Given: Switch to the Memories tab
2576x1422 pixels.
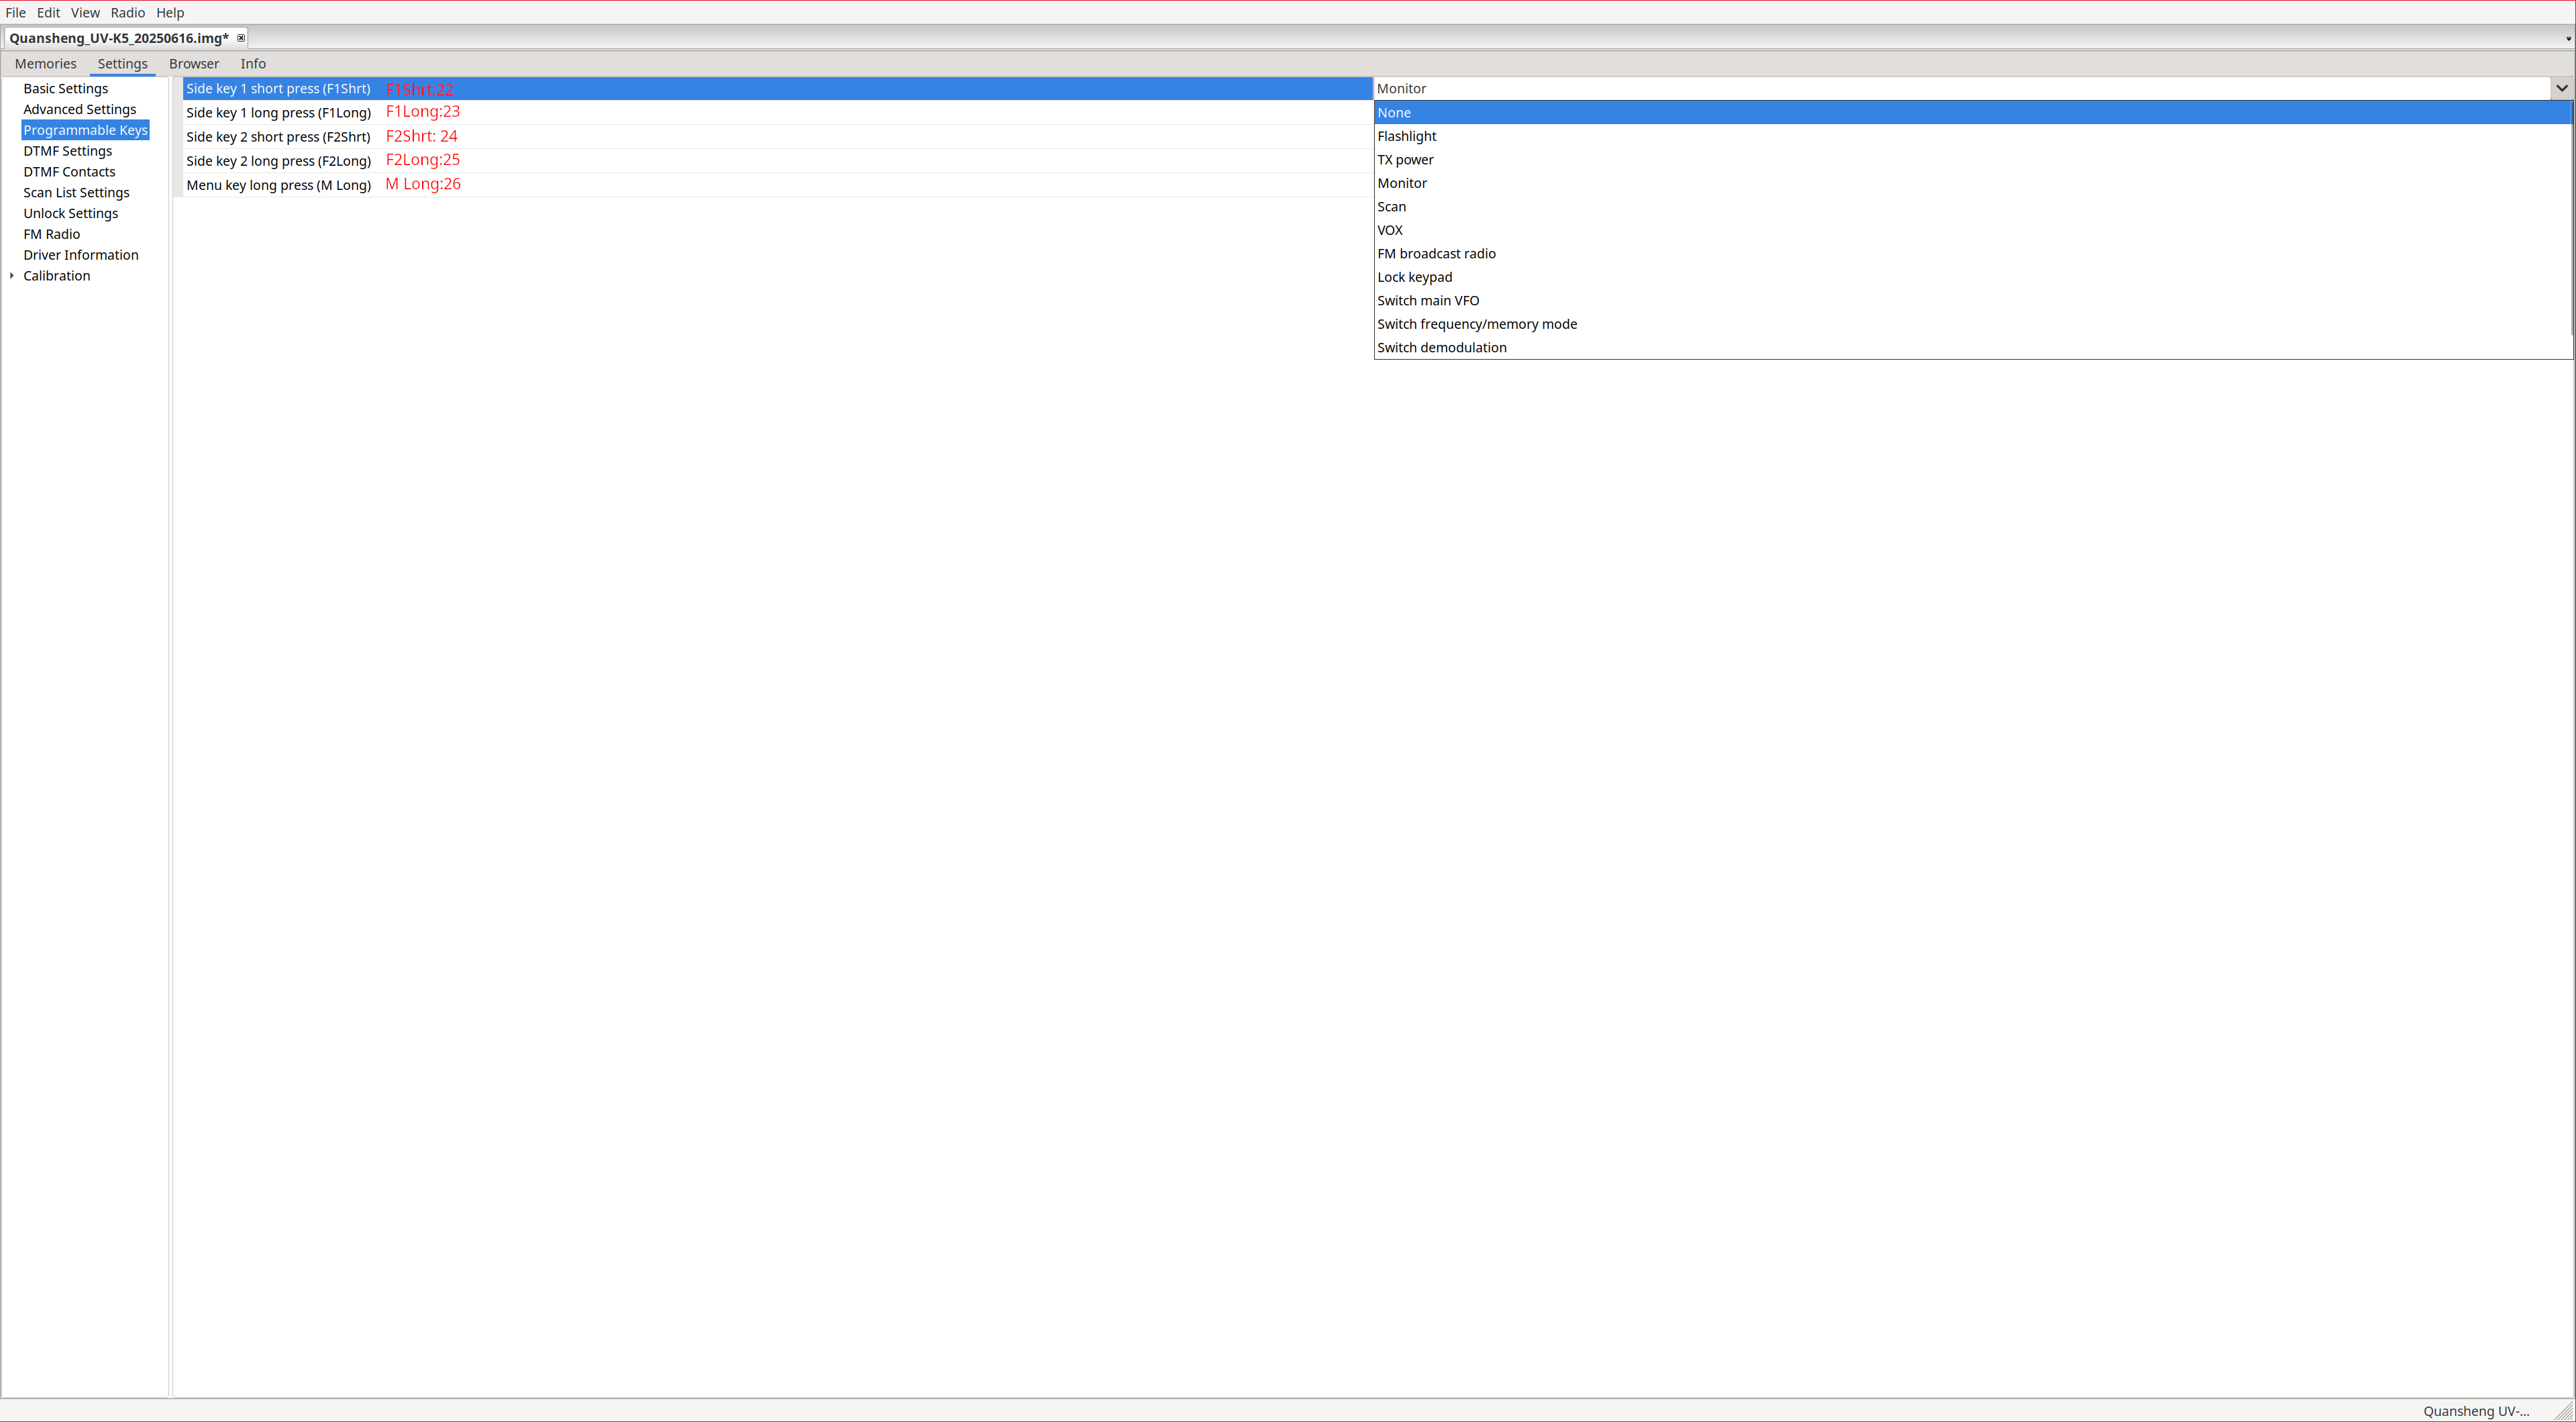Looking at the screenshot, I should point(45,64).
